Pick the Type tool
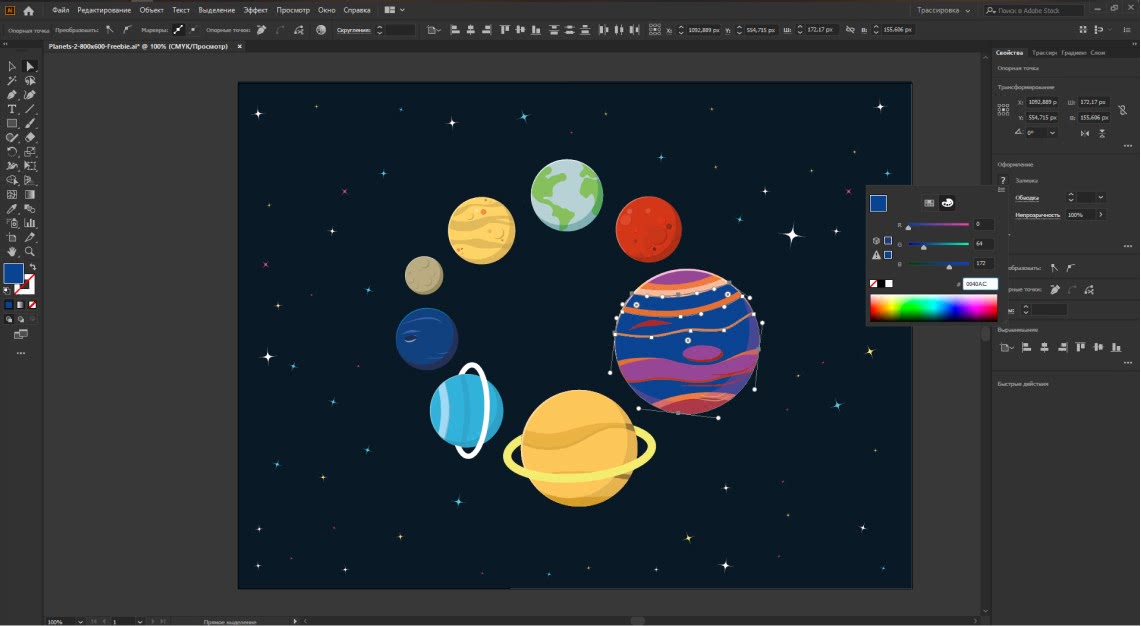Screen dimensions: 1141x626 (12, 109)
